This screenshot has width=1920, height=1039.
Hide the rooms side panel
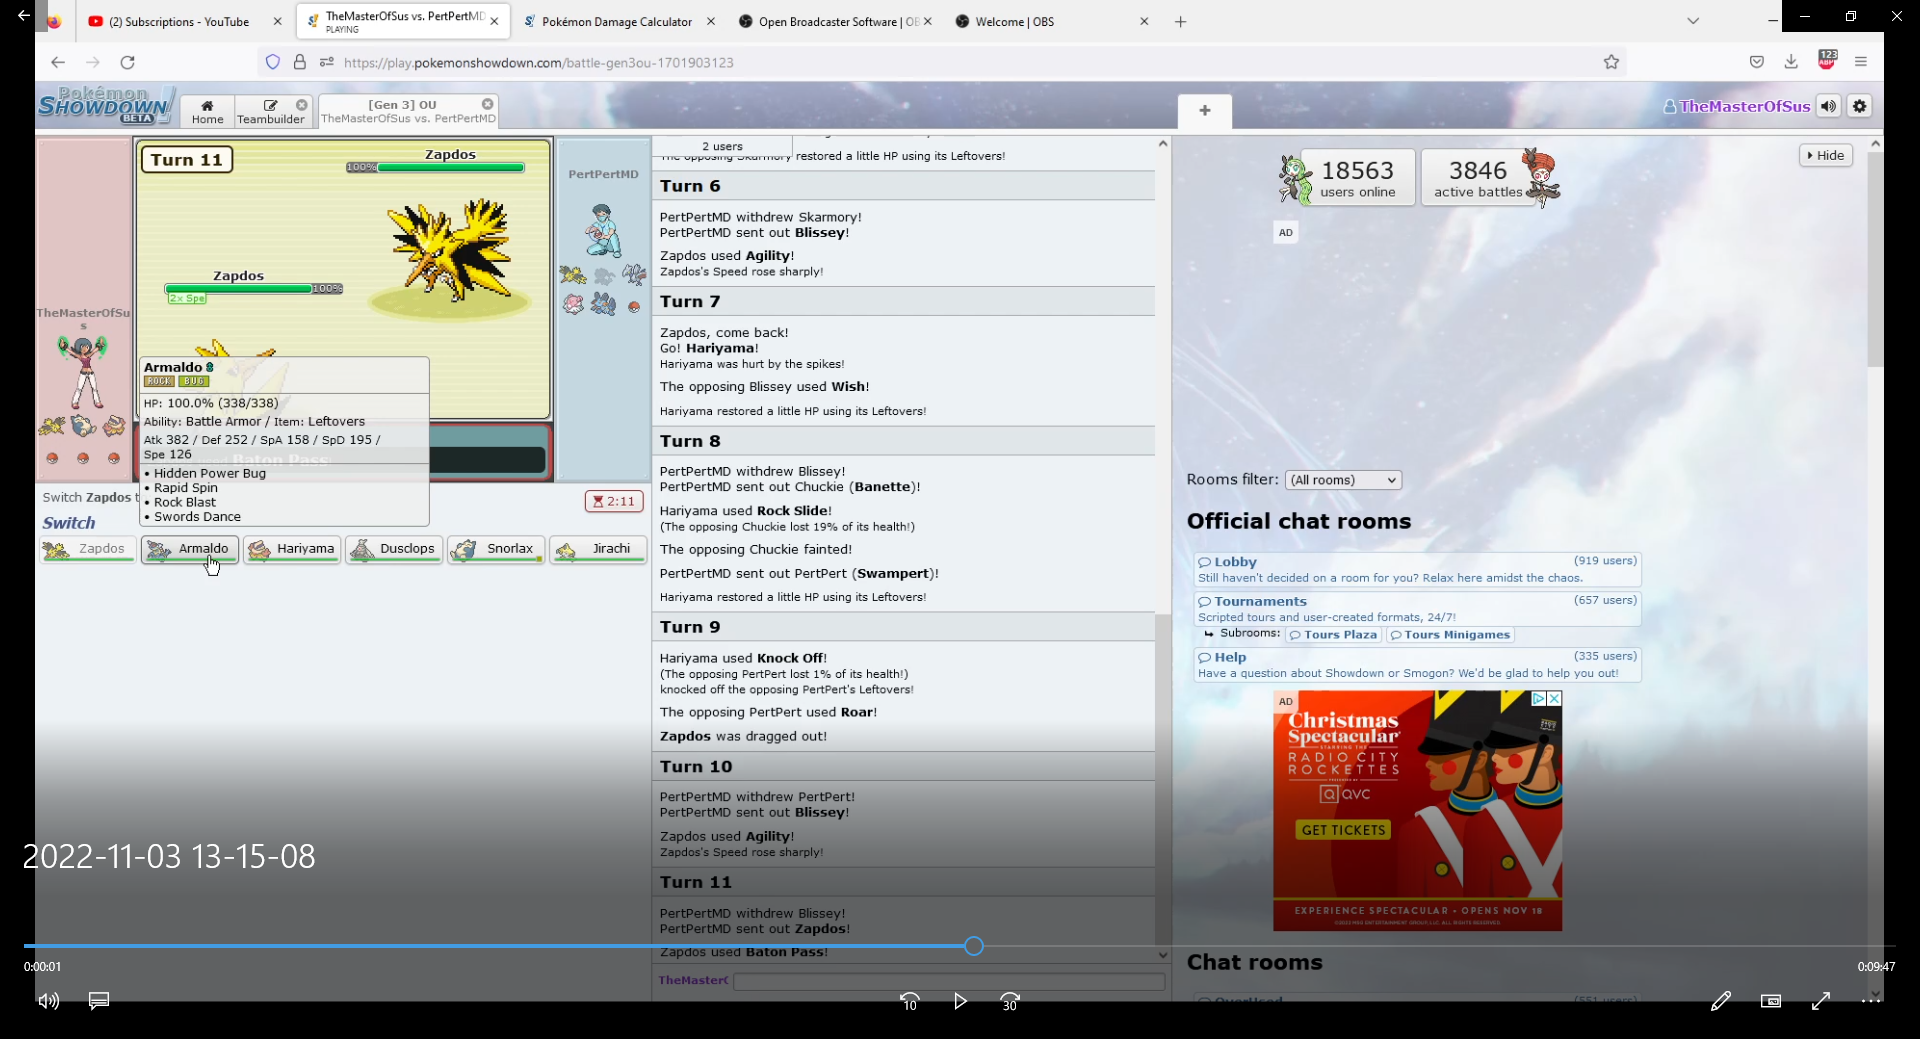click(x=1825, y=155)
